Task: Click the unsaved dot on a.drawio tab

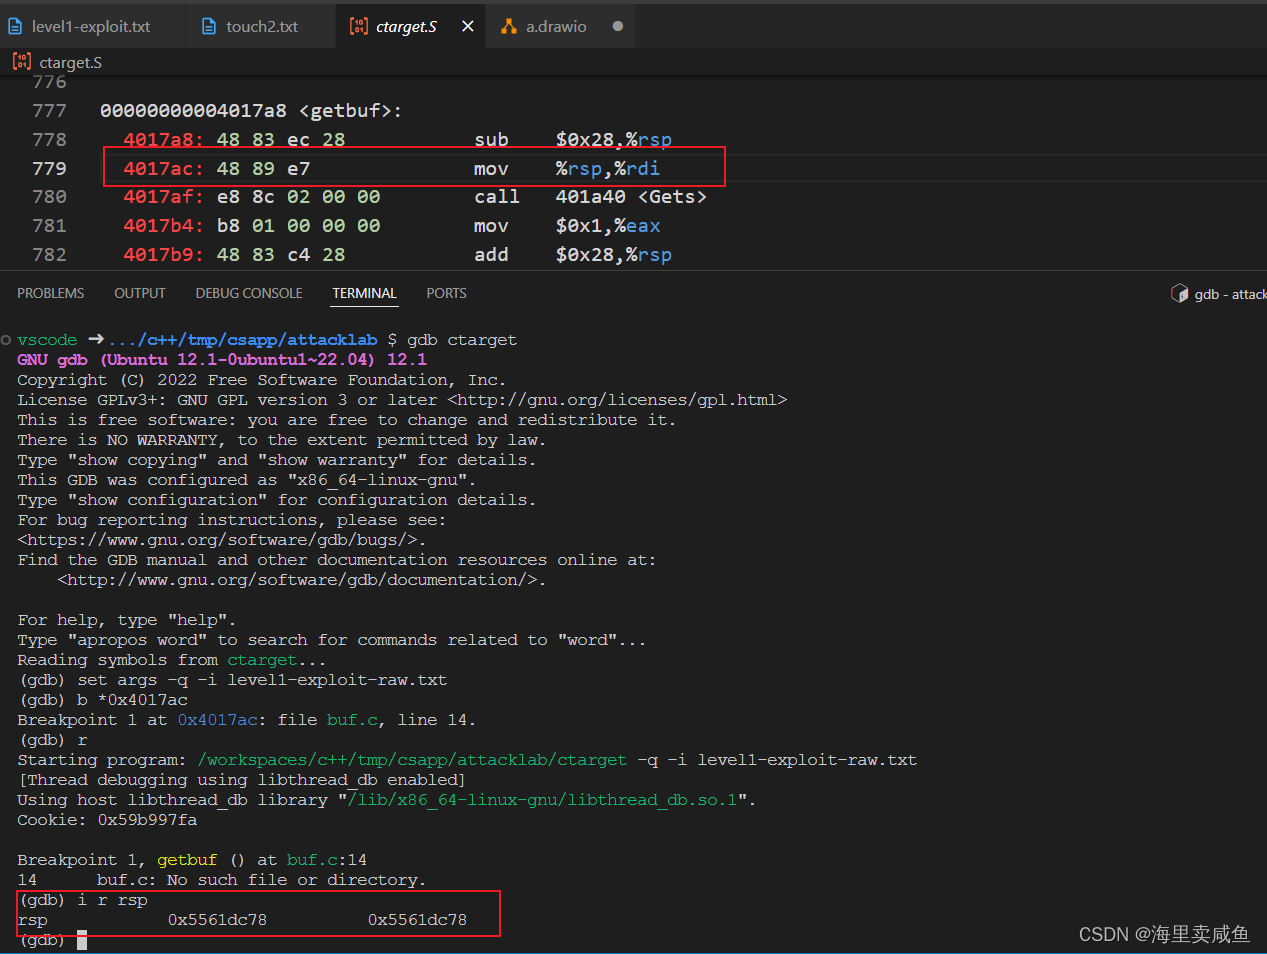Action: [618, 26]
